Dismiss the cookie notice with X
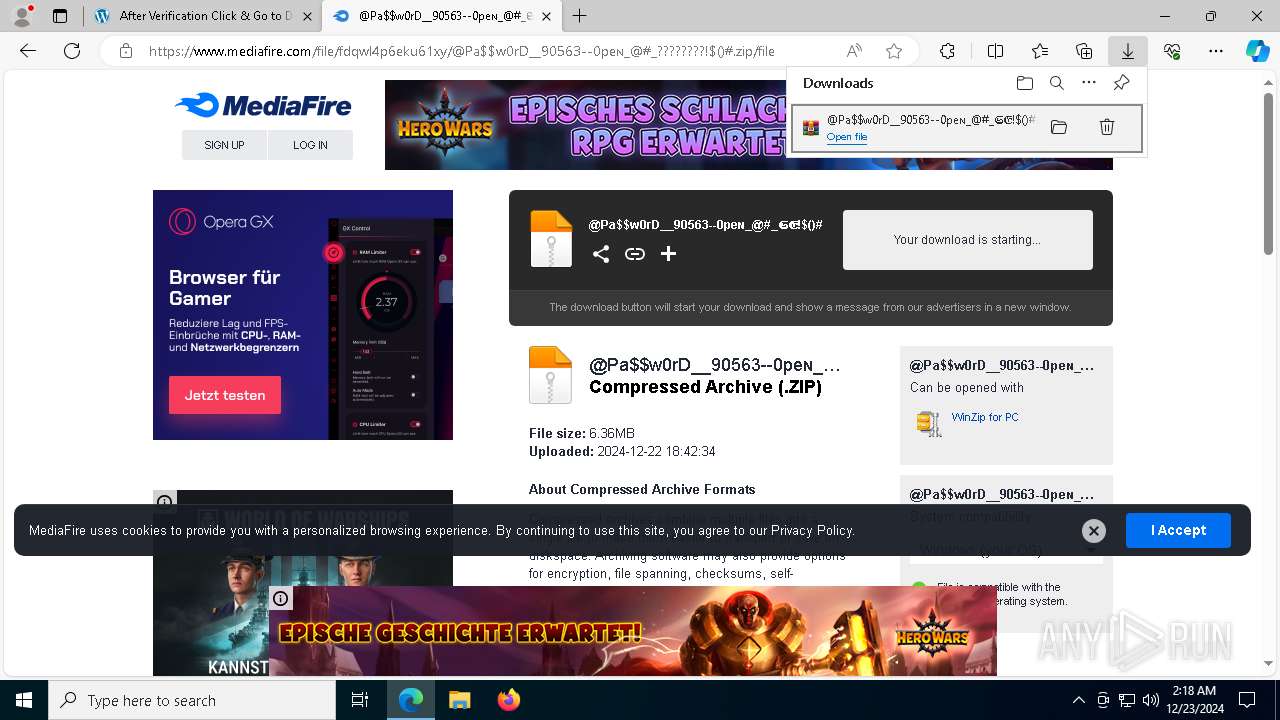1280x720 pixels. click(1094, 531)
